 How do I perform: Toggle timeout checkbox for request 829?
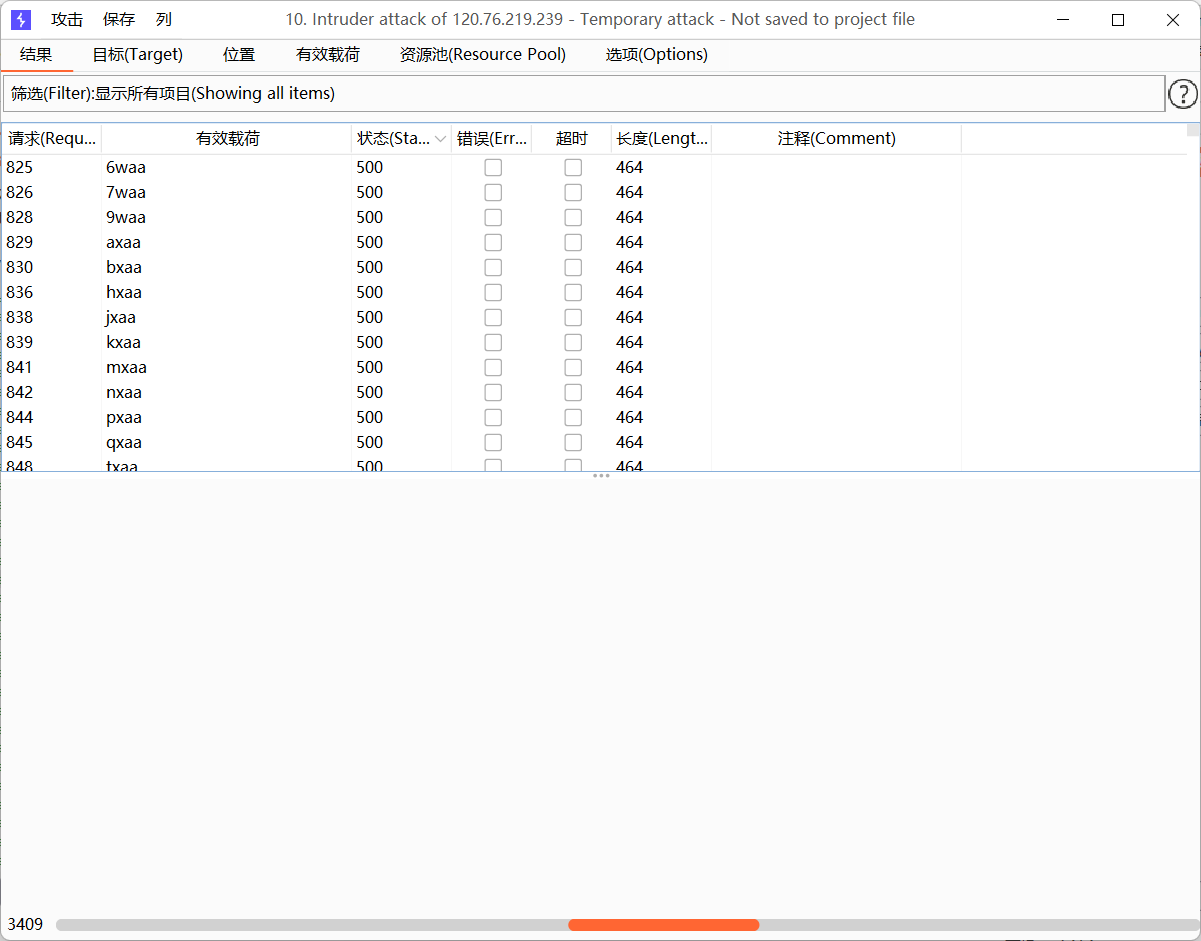[573, 243]
